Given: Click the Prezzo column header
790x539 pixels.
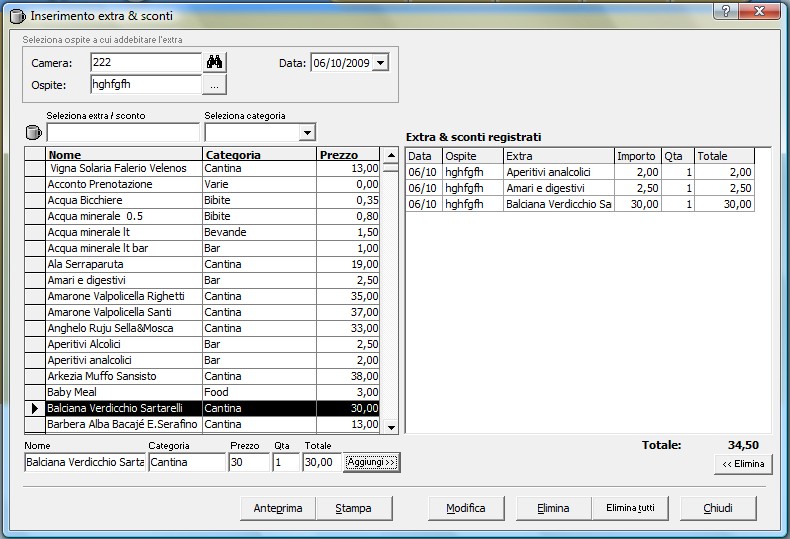Looking at the screenshot, I should pos(348,154).
